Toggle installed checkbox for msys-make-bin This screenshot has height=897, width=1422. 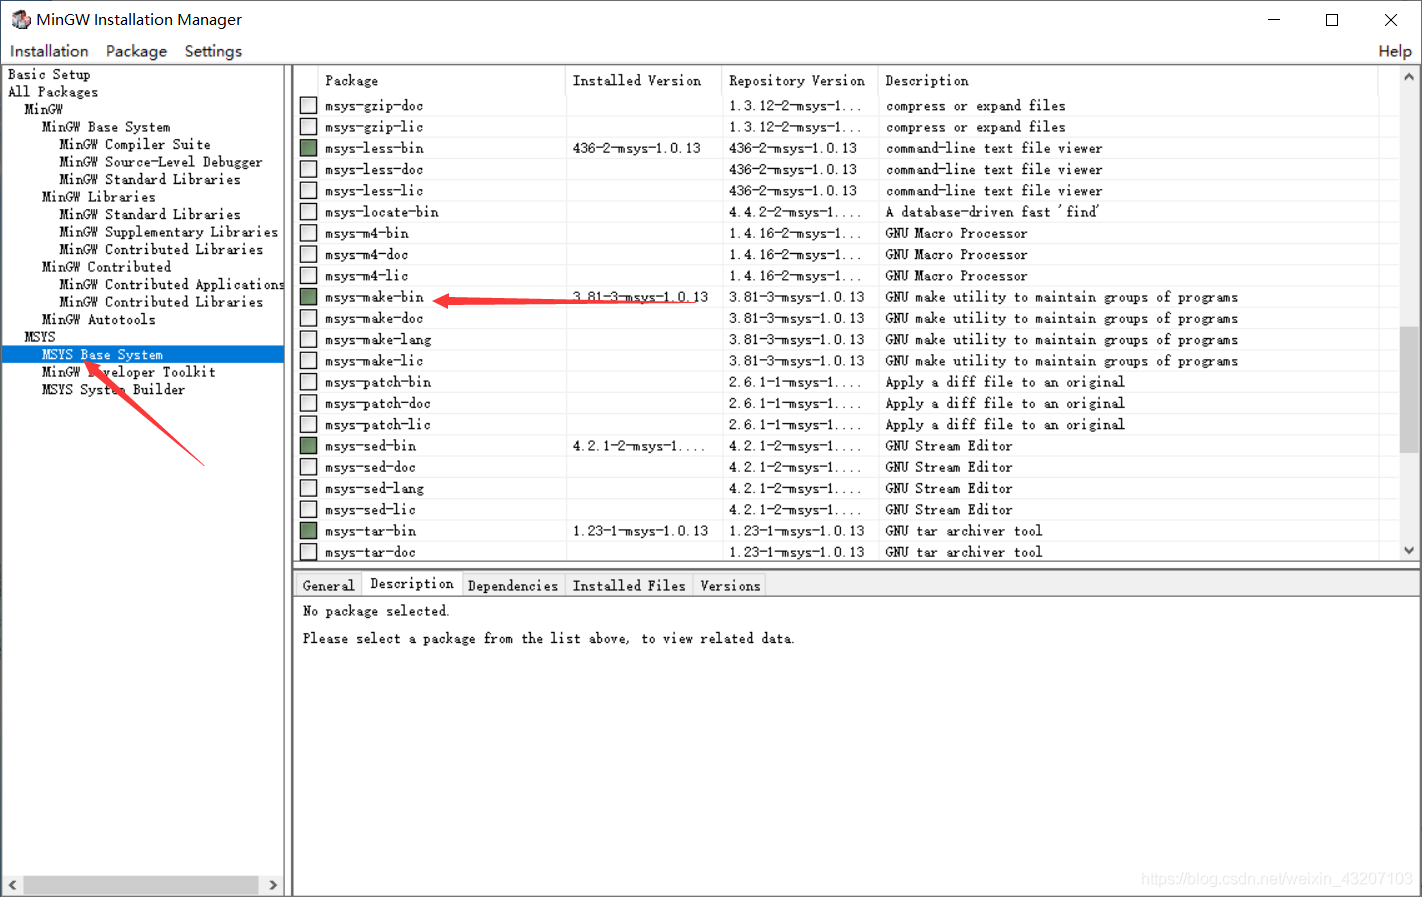tap(308, 297)
